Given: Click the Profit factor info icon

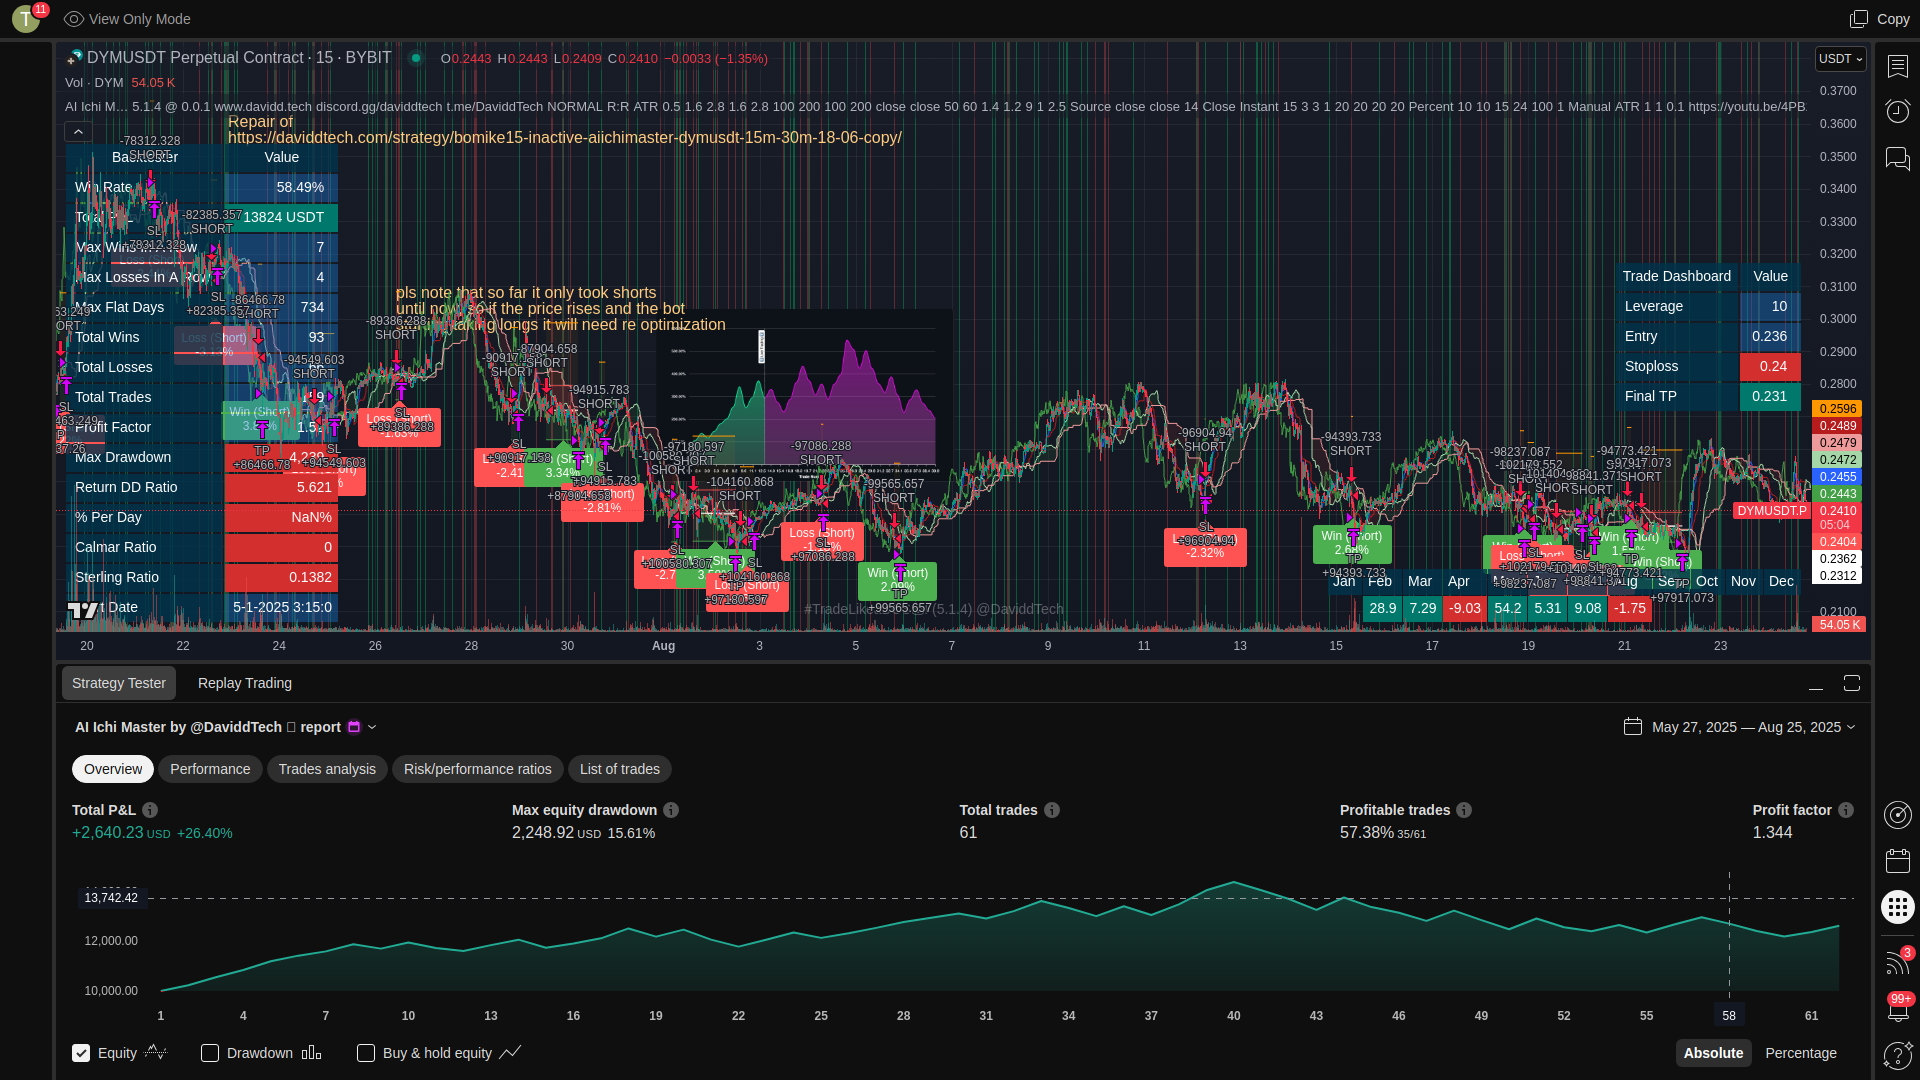Looking at the screenshot, I should [1846, 810].
